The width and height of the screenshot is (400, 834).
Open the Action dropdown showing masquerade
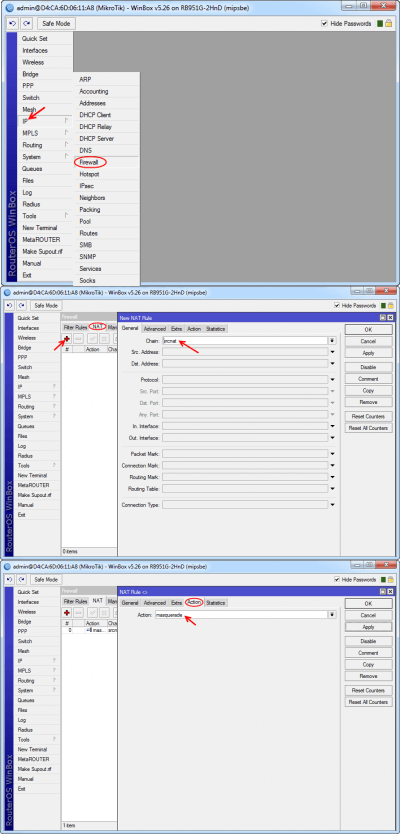332,614
